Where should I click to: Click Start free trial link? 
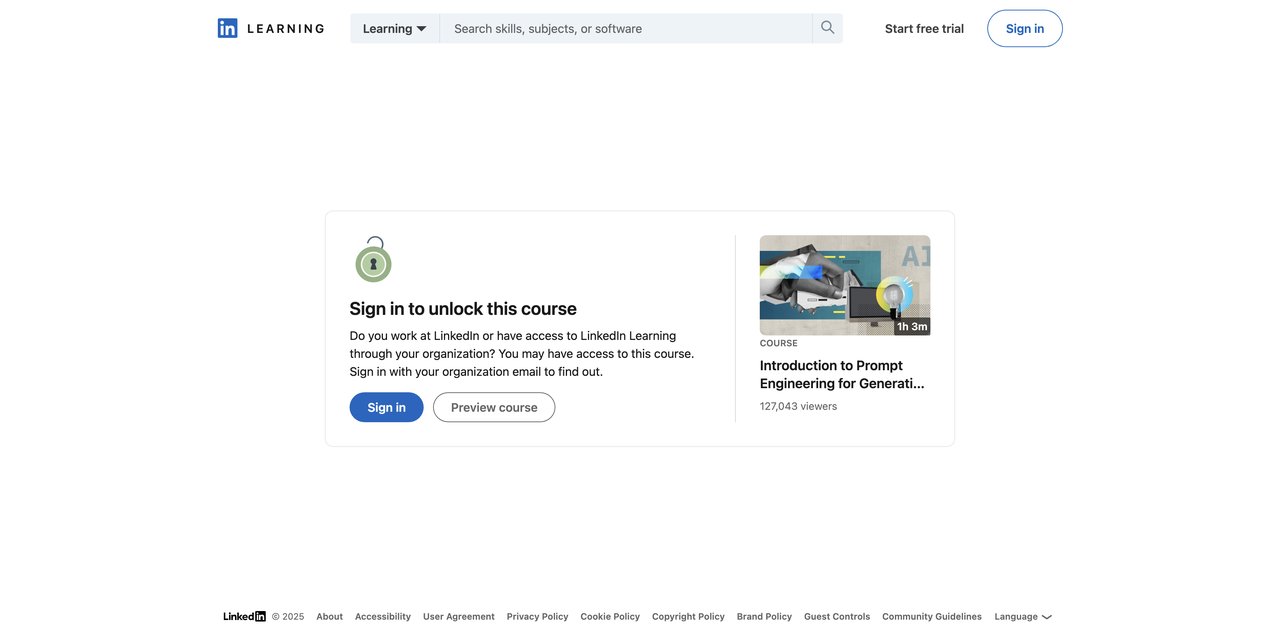pos(924,28)
